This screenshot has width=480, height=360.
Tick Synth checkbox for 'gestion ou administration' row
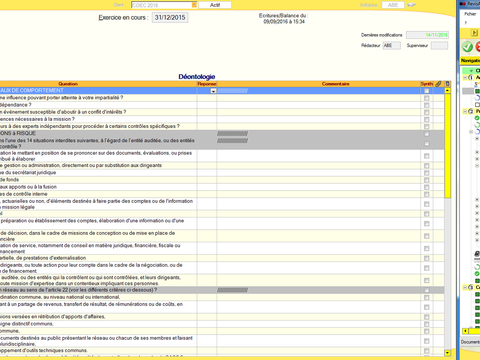(426, 166)
